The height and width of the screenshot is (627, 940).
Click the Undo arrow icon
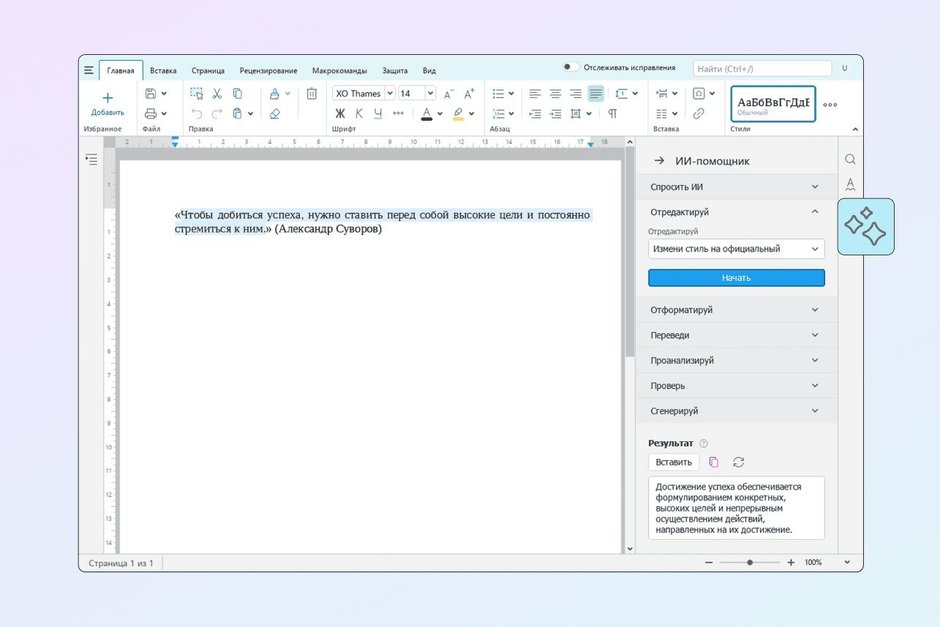pyautogui.click(x=197, y=114)
